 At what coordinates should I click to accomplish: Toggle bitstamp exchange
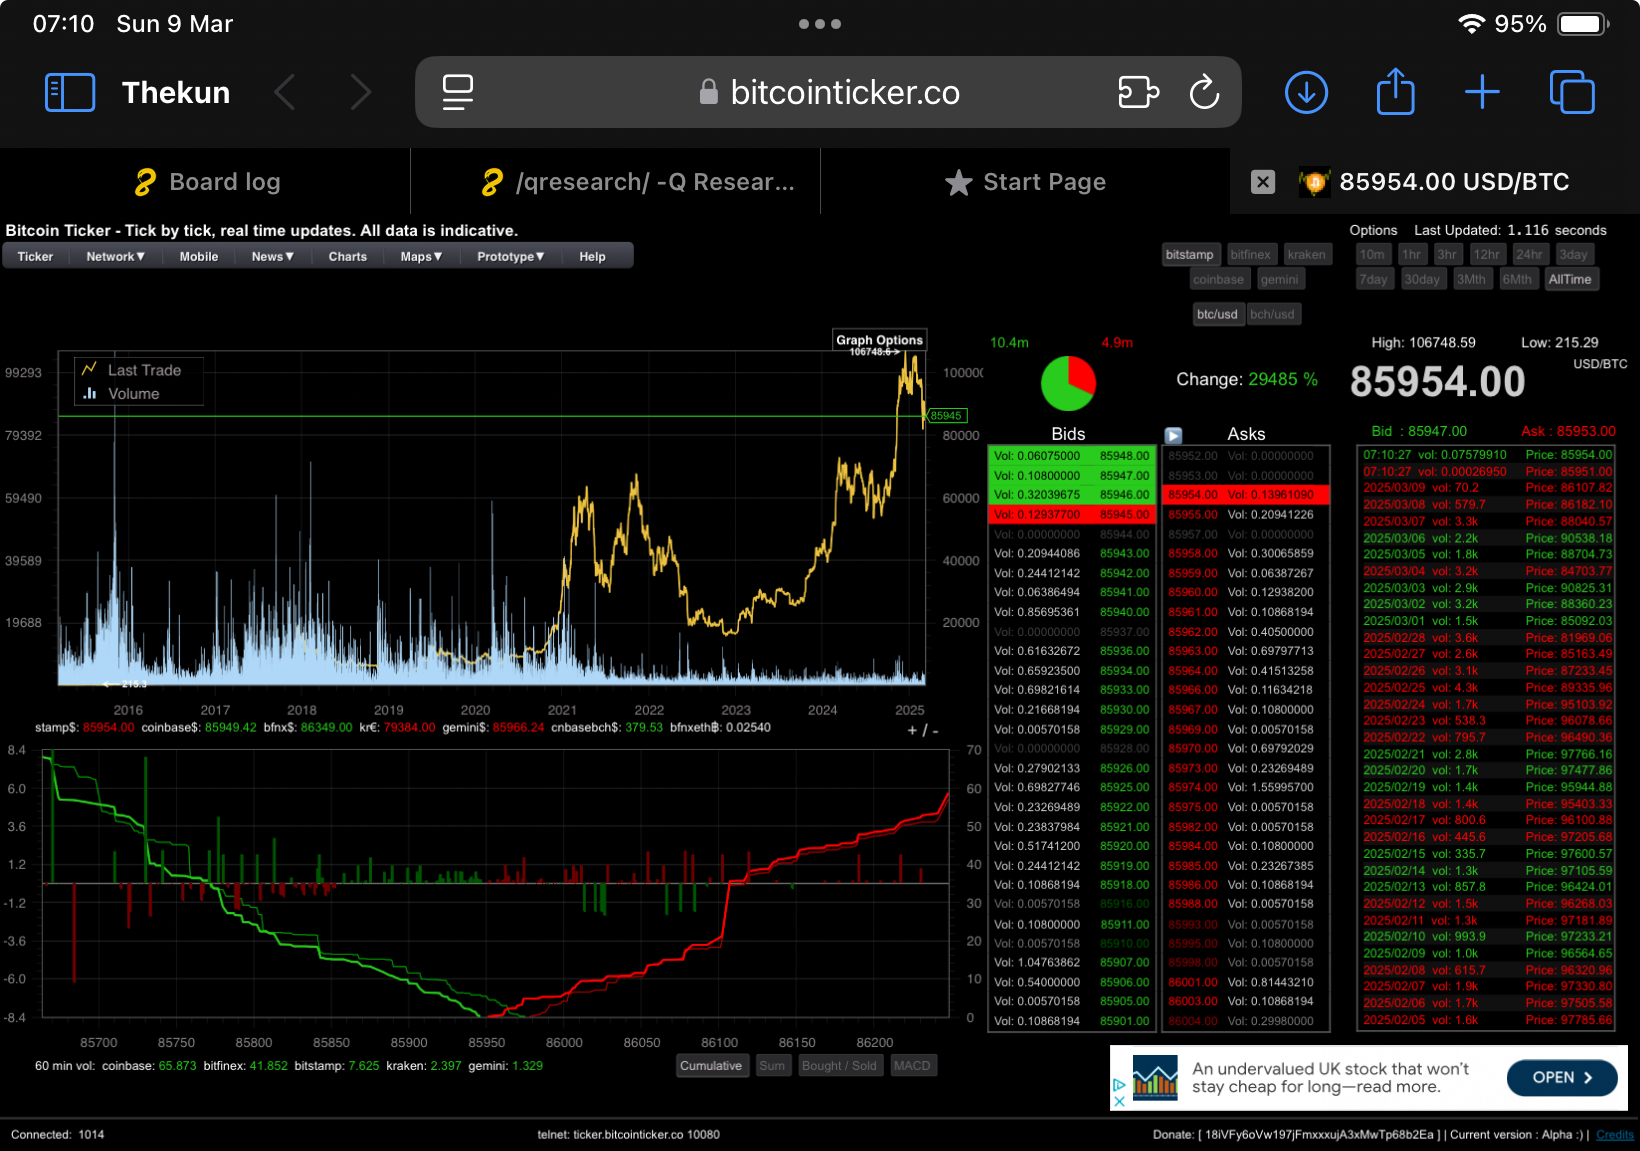[x=1189, y=255]
